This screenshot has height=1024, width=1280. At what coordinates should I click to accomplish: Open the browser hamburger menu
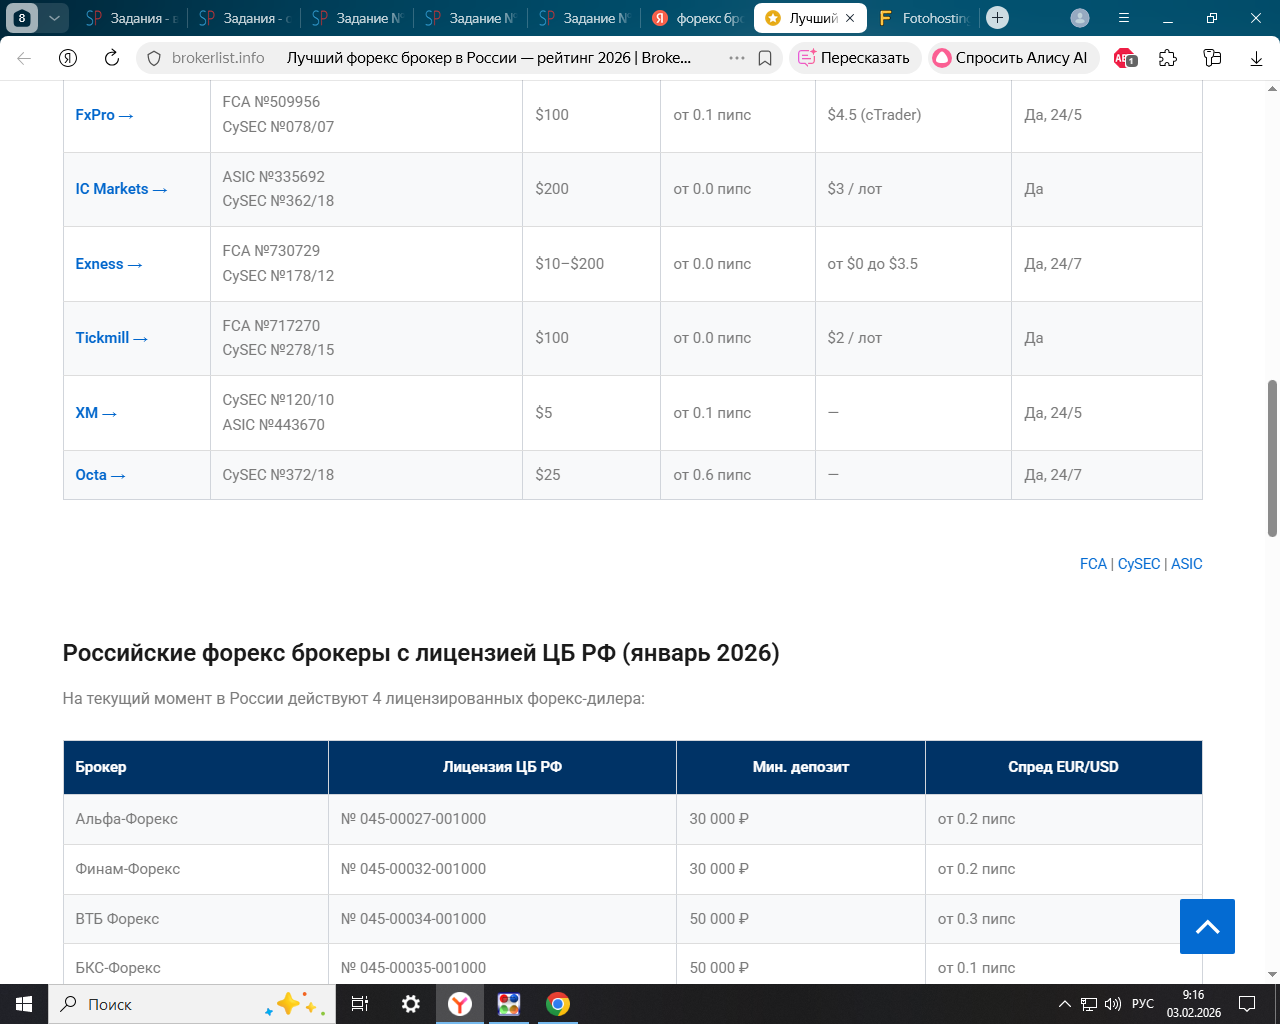1124,18
